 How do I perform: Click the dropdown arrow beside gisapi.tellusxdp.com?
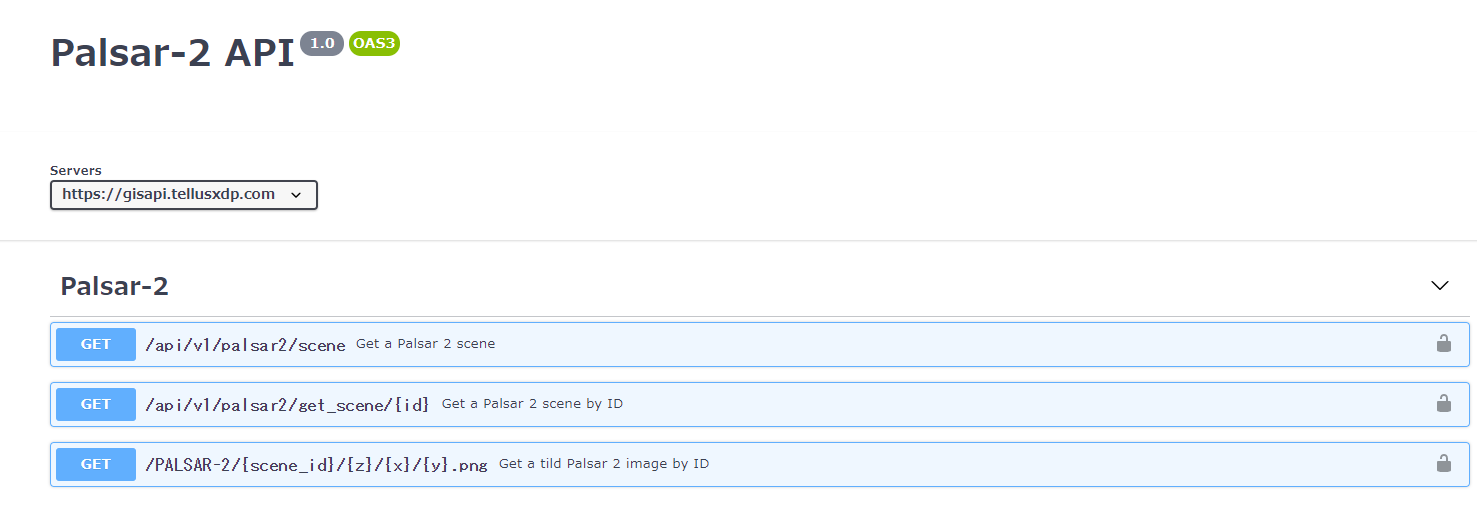point(296,195)
